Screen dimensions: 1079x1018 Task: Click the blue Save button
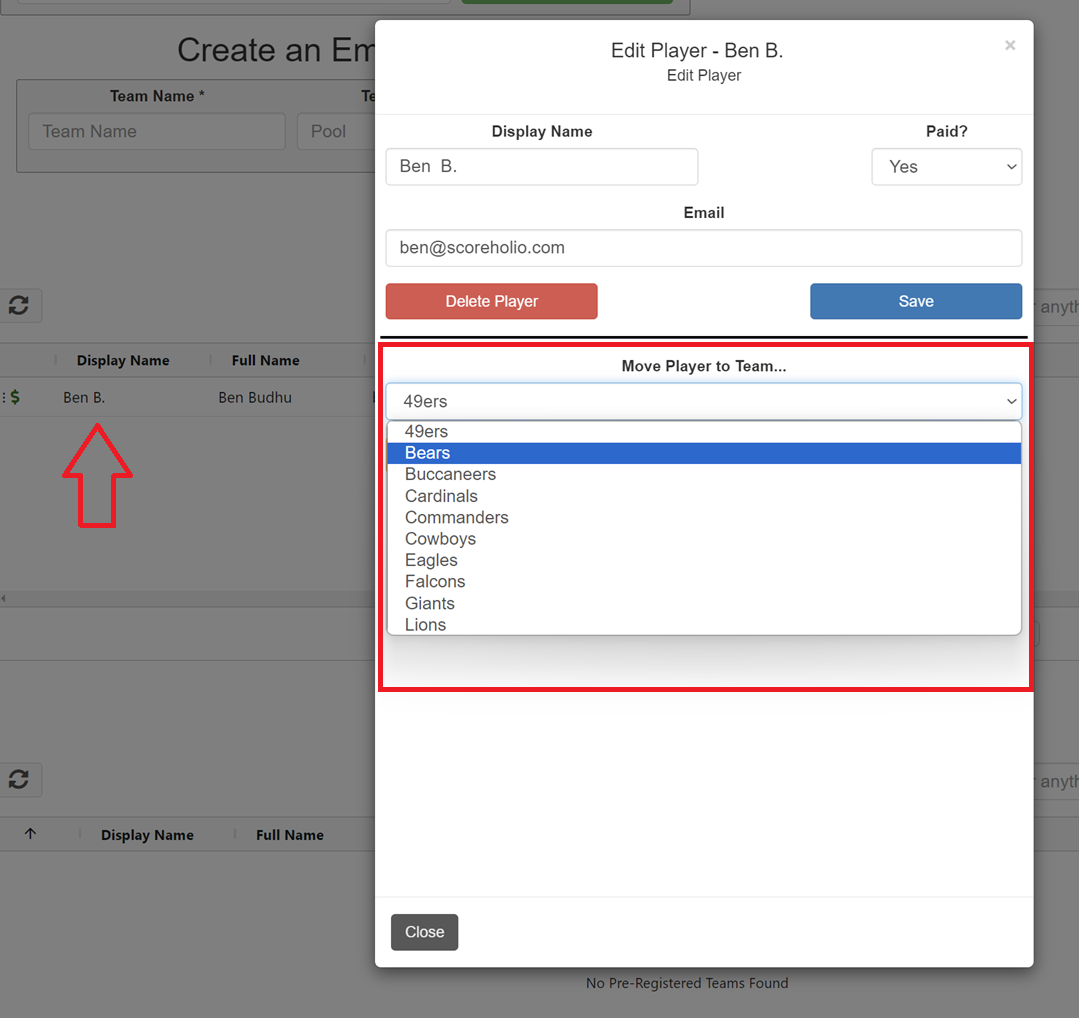click(915, 301)
